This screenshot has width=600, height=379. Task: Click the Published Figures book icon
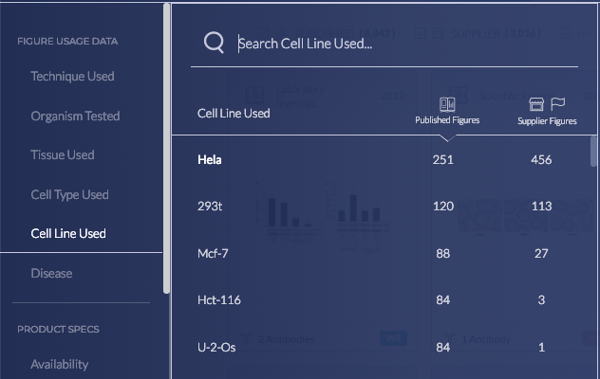pyautogui.click(x=447, y=104)
